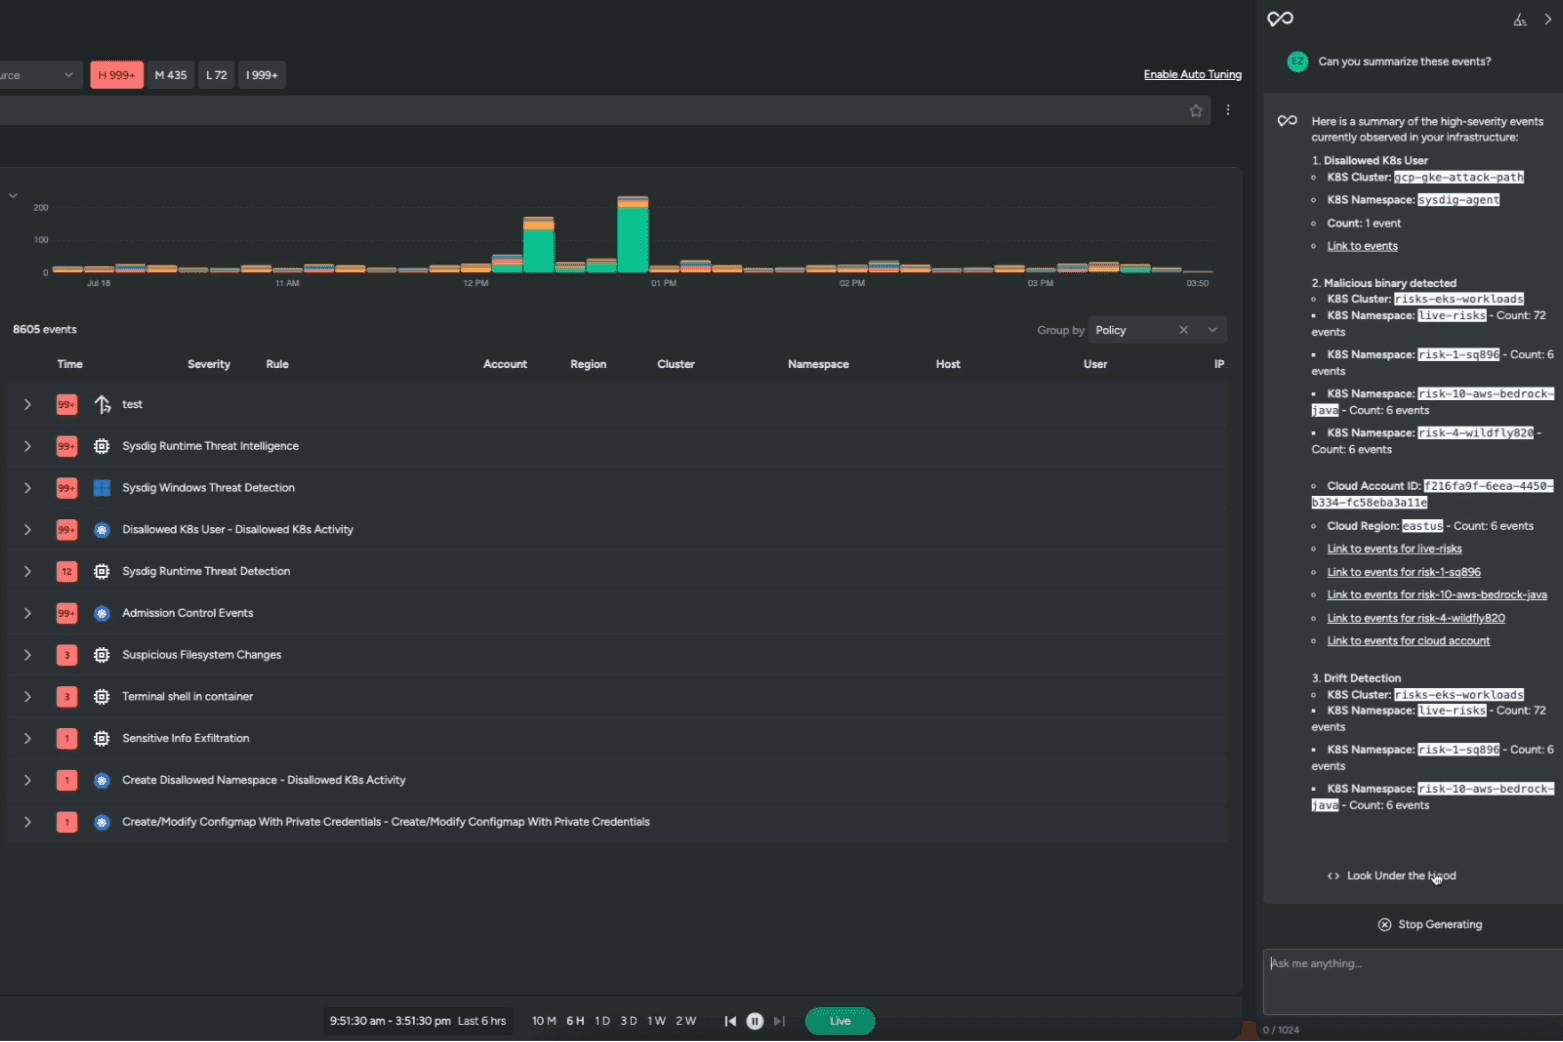Click the chip icon for Sysdig Runtime Threat Intelligence
The height and width of the screenshot is (1042, 1563).
102,446
